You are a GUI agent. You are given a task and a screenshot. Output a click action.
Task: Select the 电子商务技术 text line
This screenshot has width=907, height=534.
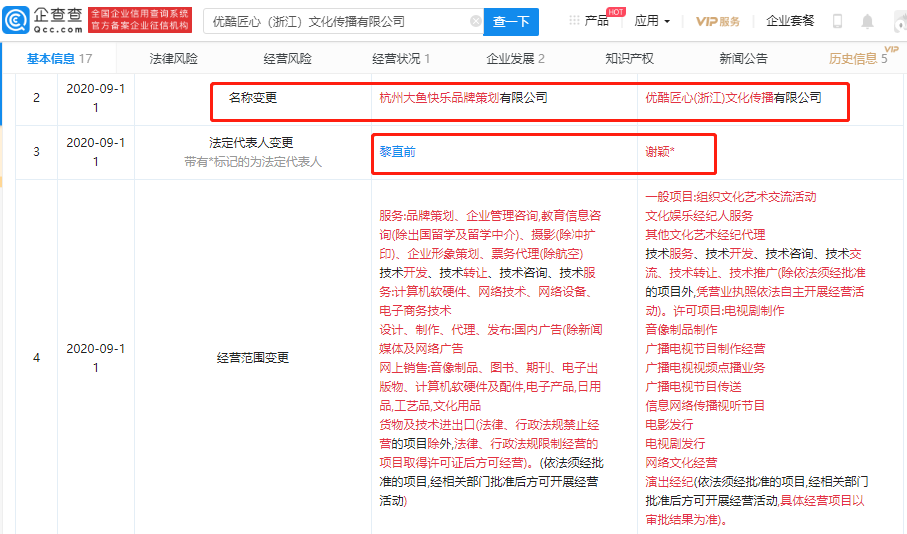pos(415,310)
